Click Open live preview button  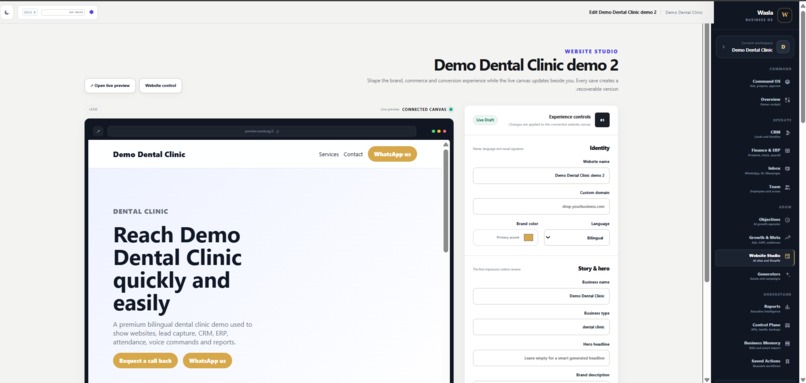(110, 85)
